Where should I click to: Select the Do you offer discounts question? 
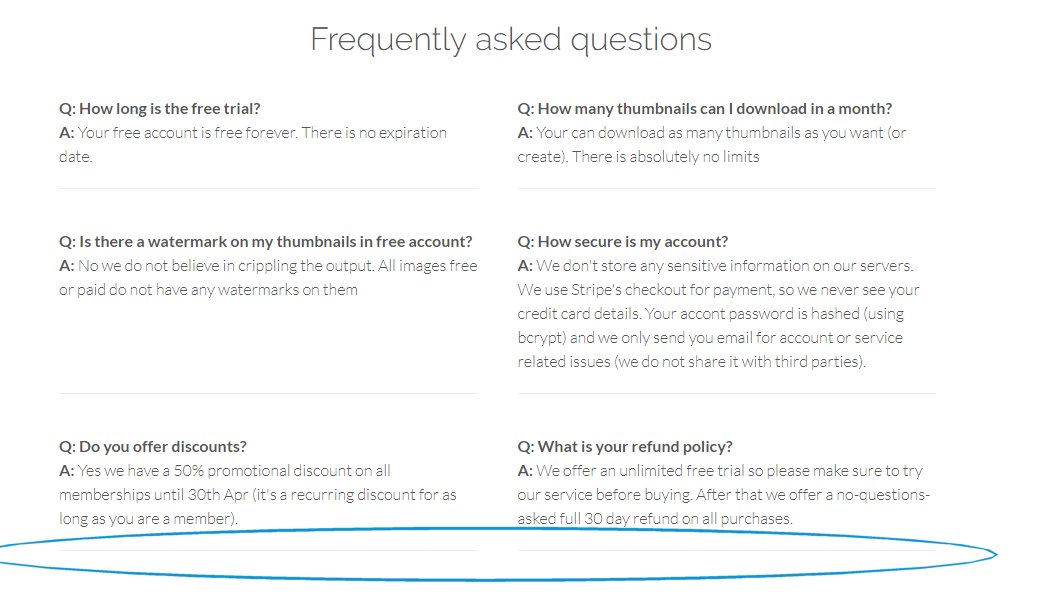[x=152, y=446]
